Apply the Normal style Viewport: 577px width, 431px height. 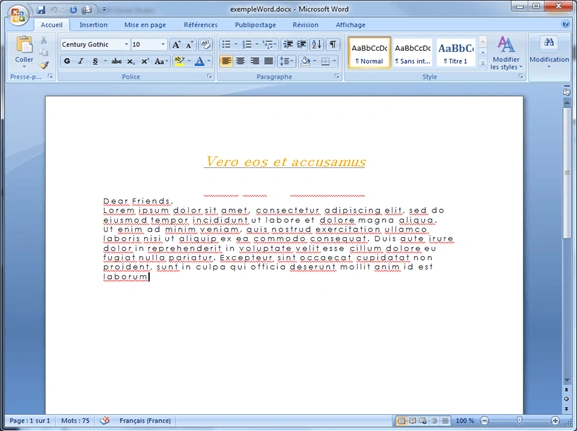[369, 52]
